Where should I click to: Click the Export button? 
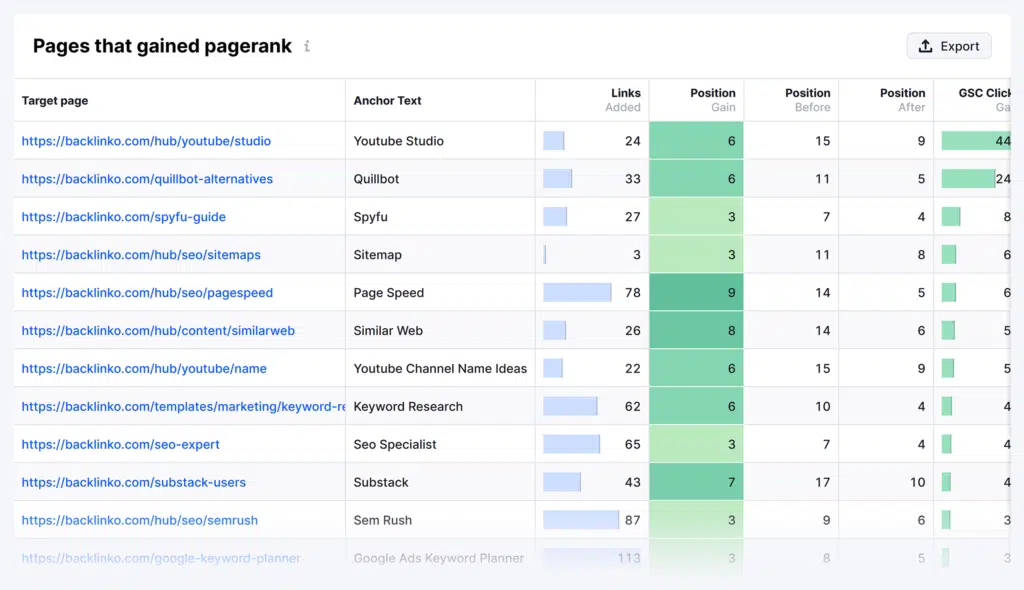[948, 46]
